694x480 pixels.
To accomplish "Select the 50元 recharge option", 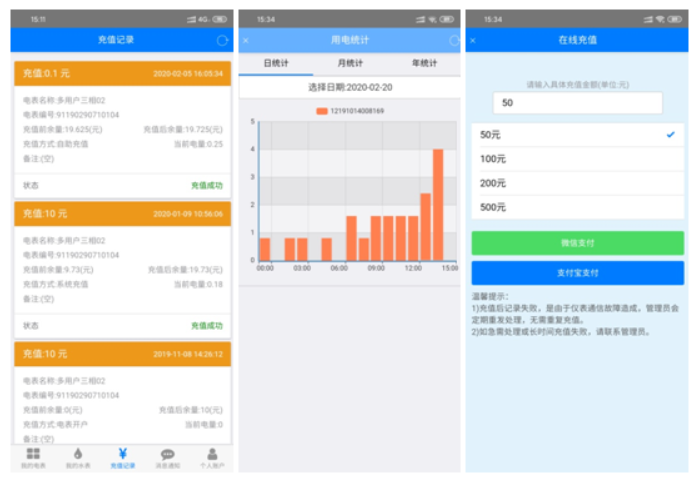I will point(577,134).
